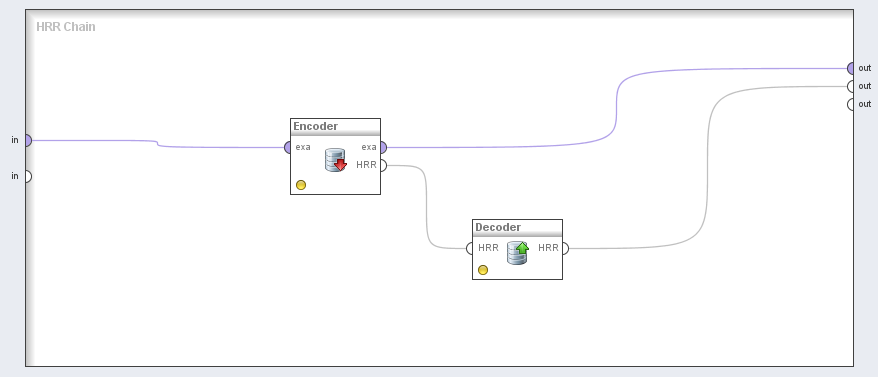Click the yellow status indicator on Encoder
Screen dimensions: 878x377
tap(301, 185)
